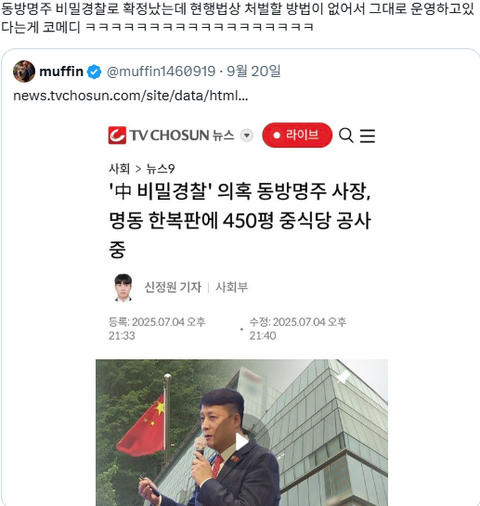Open the 라이브 live broadcast button
This screenshot has height=506, width=480.
click(x=297, y=135)
